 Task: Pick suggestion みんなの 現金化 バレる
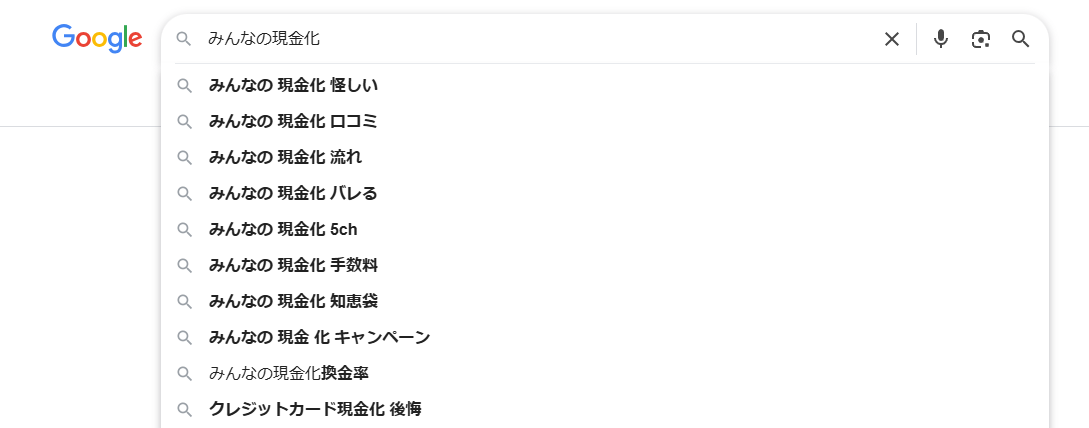pyautogui.click(x=293, y=194)
